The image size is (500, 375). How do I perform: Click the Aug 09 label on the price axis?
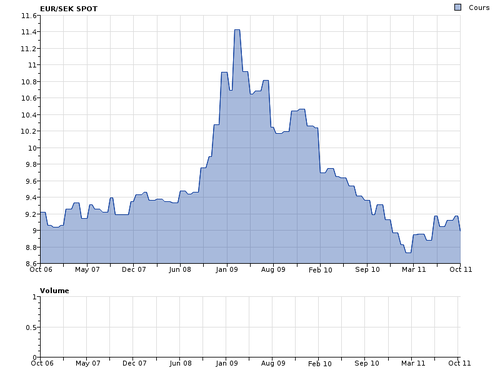tap(273, 269)
